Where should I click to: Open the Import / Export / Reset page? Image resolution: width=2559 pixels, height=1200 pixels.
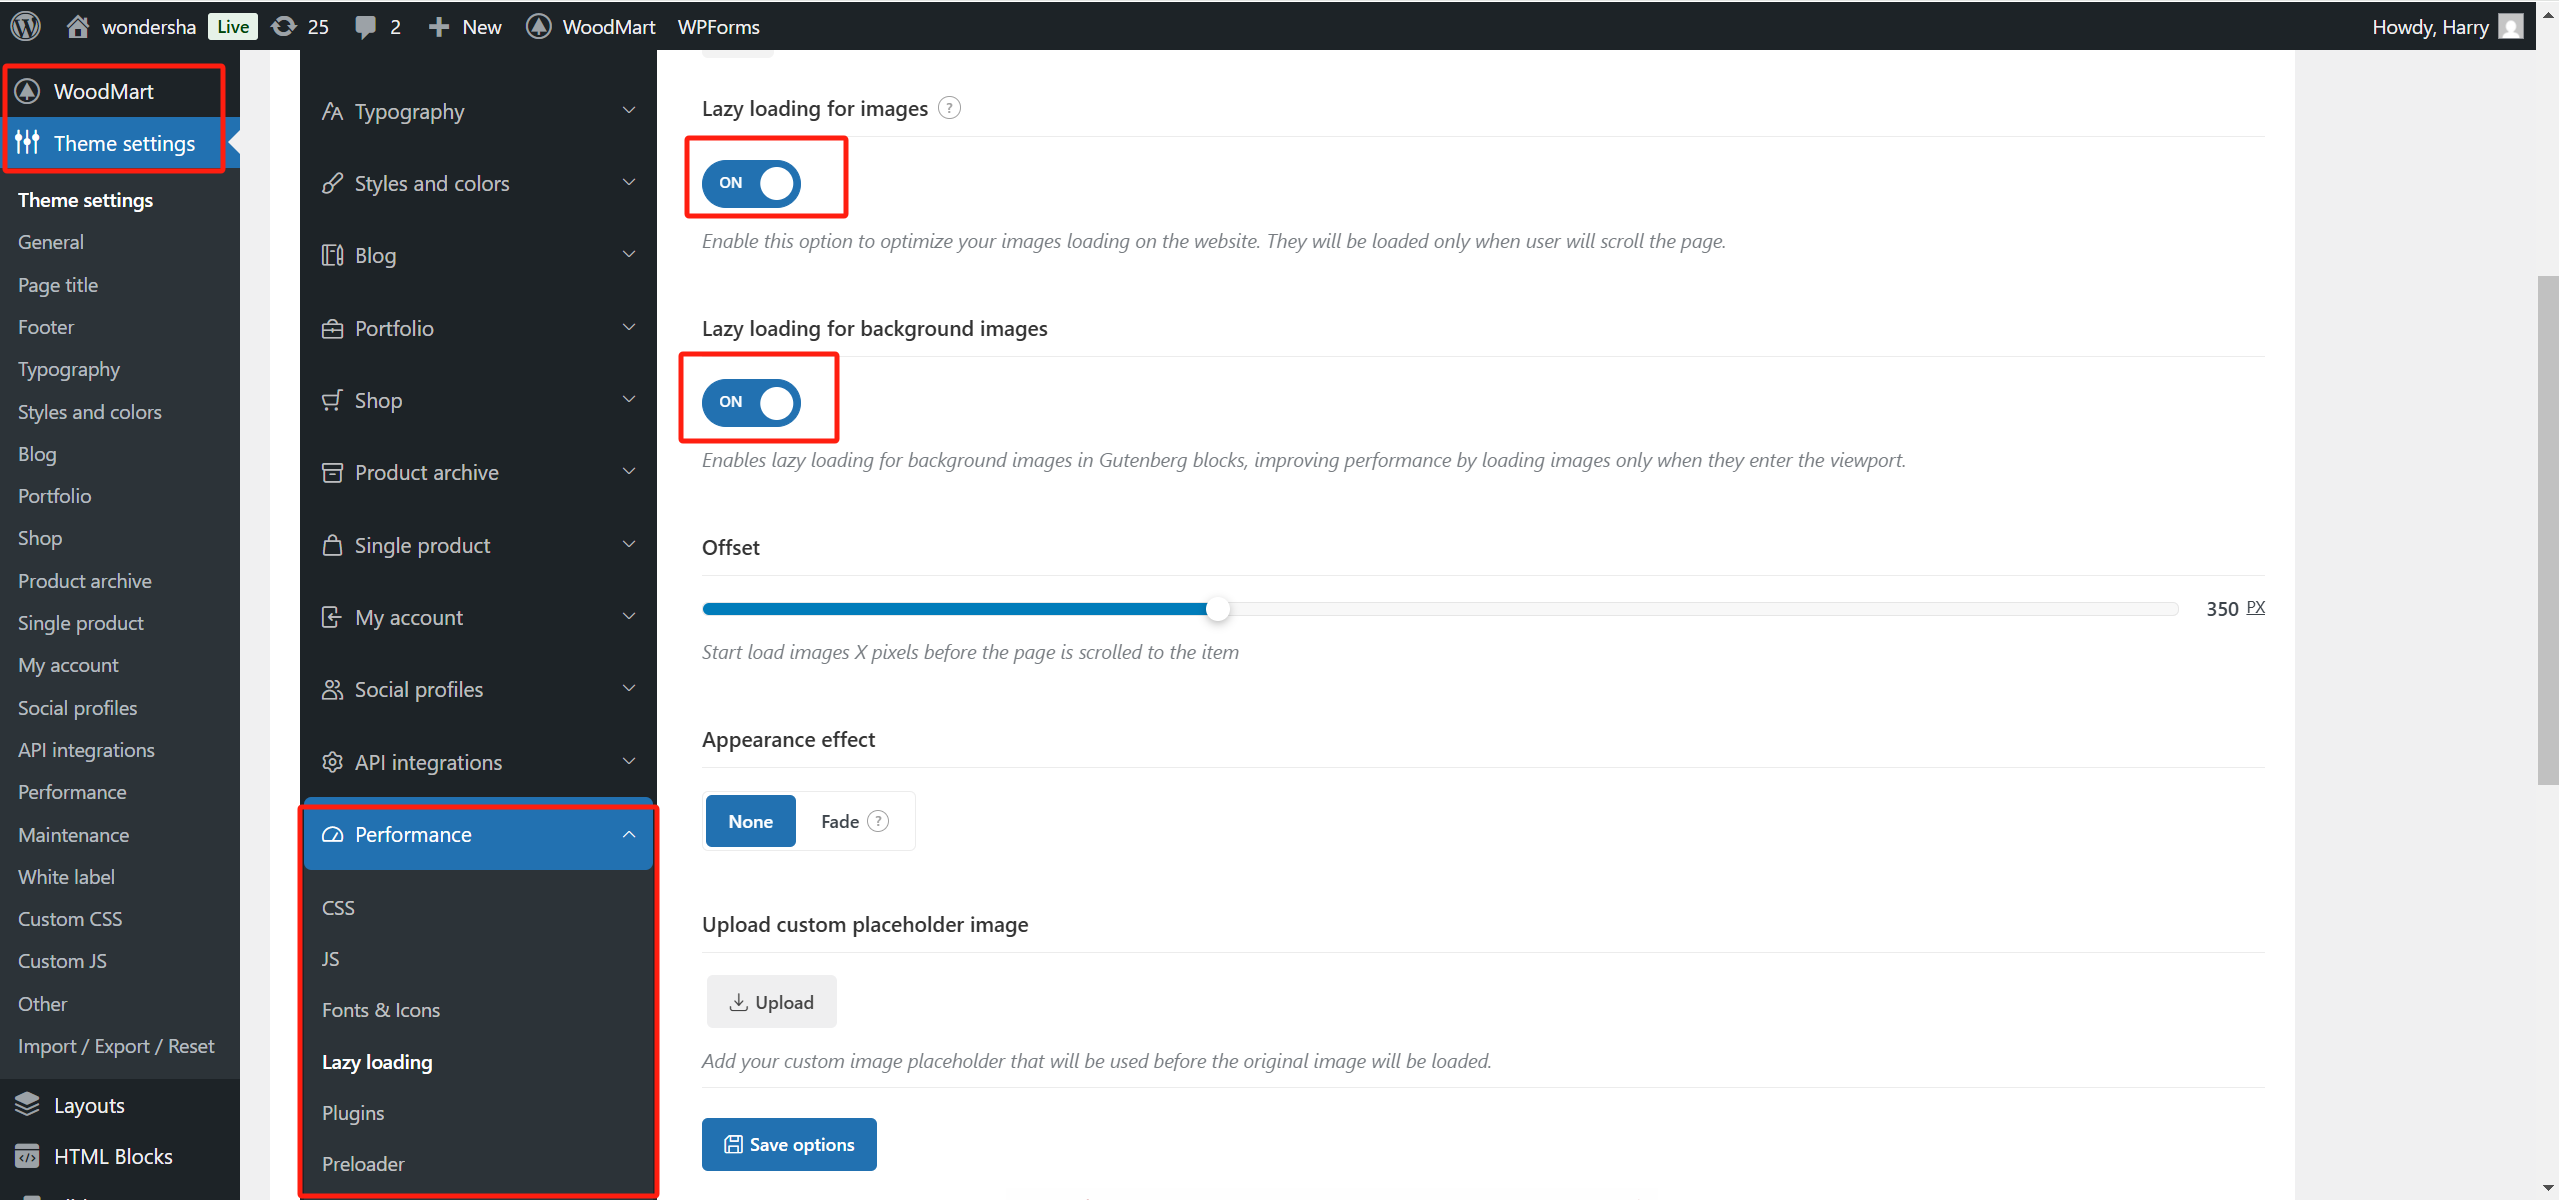(116, 1045)
